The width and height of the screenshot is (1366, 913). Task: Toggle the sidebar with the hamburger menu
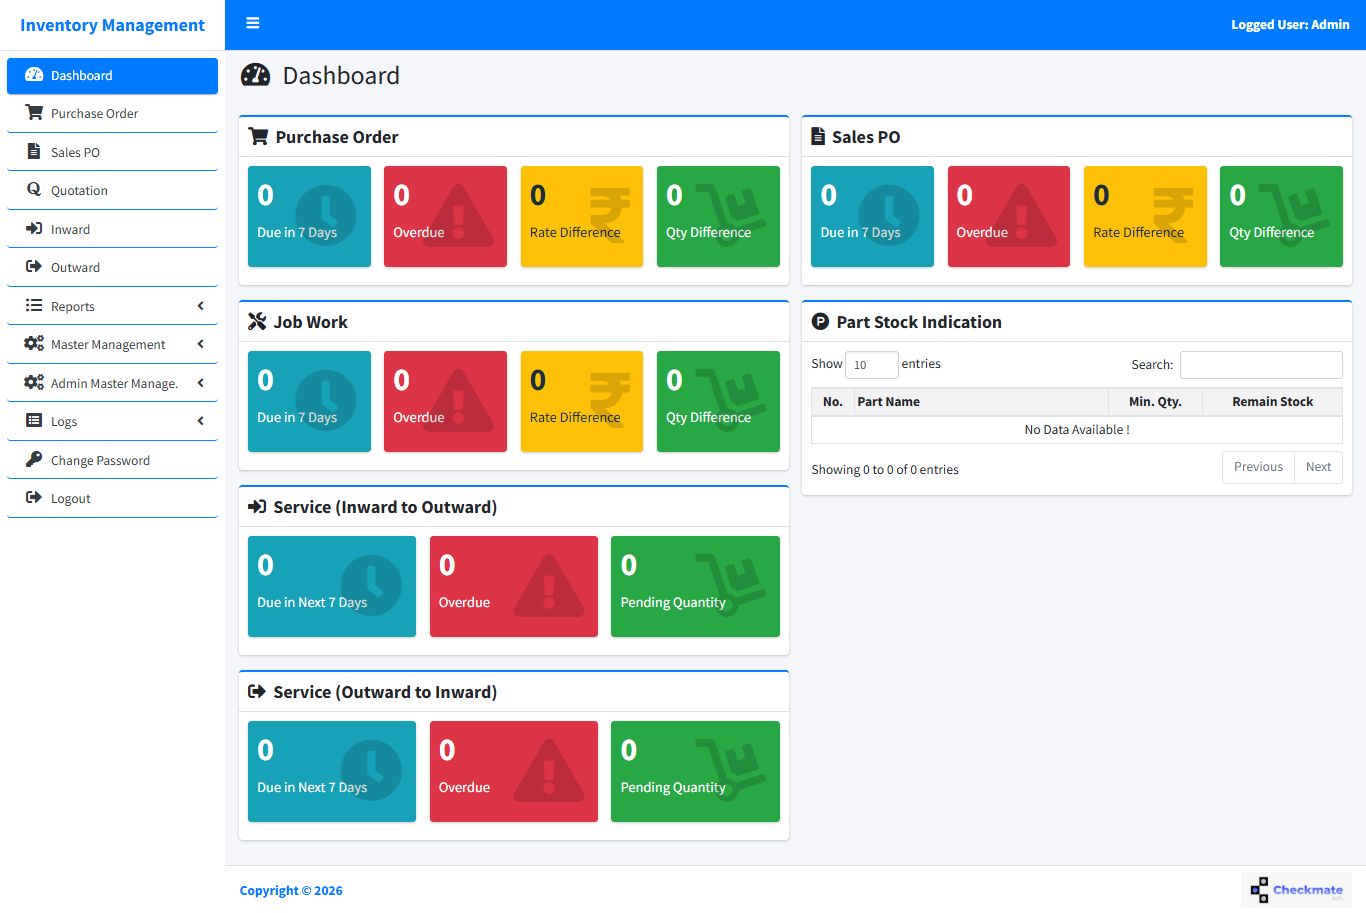(x=252, y=23)
